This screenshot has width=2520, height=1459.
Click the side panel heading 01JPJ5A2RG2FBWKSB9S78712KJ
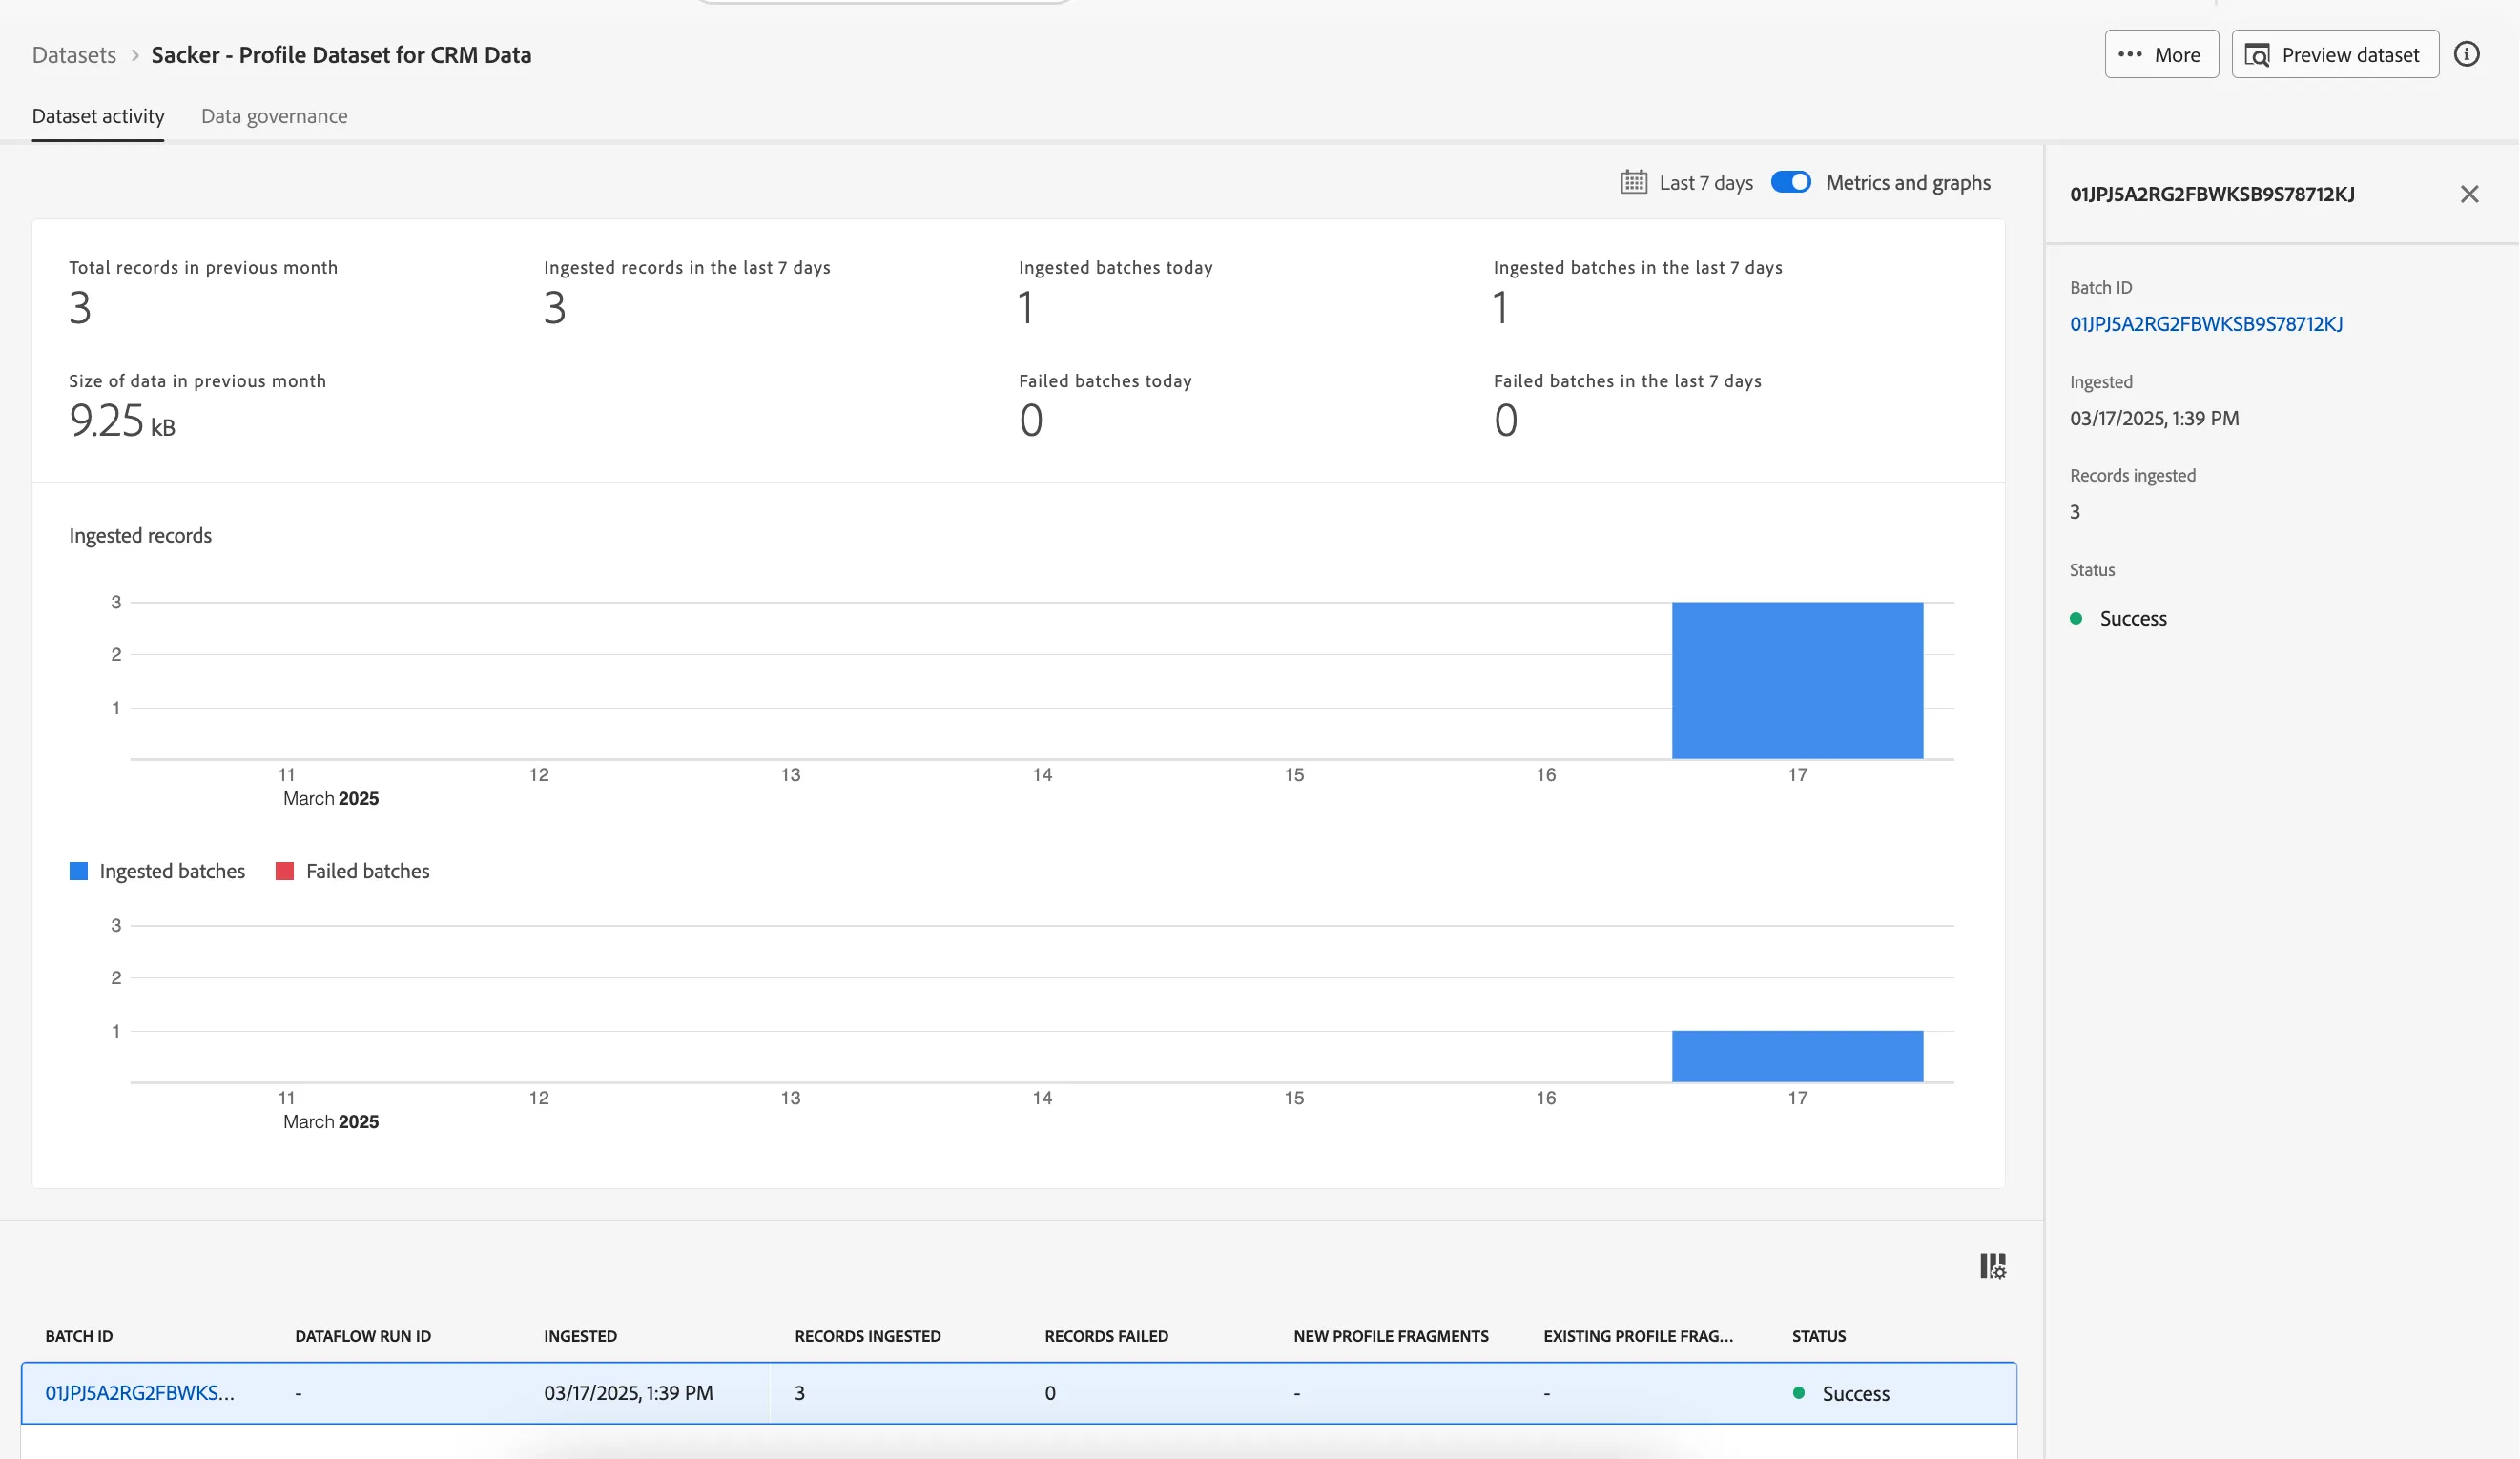(x=2212, y=194)
